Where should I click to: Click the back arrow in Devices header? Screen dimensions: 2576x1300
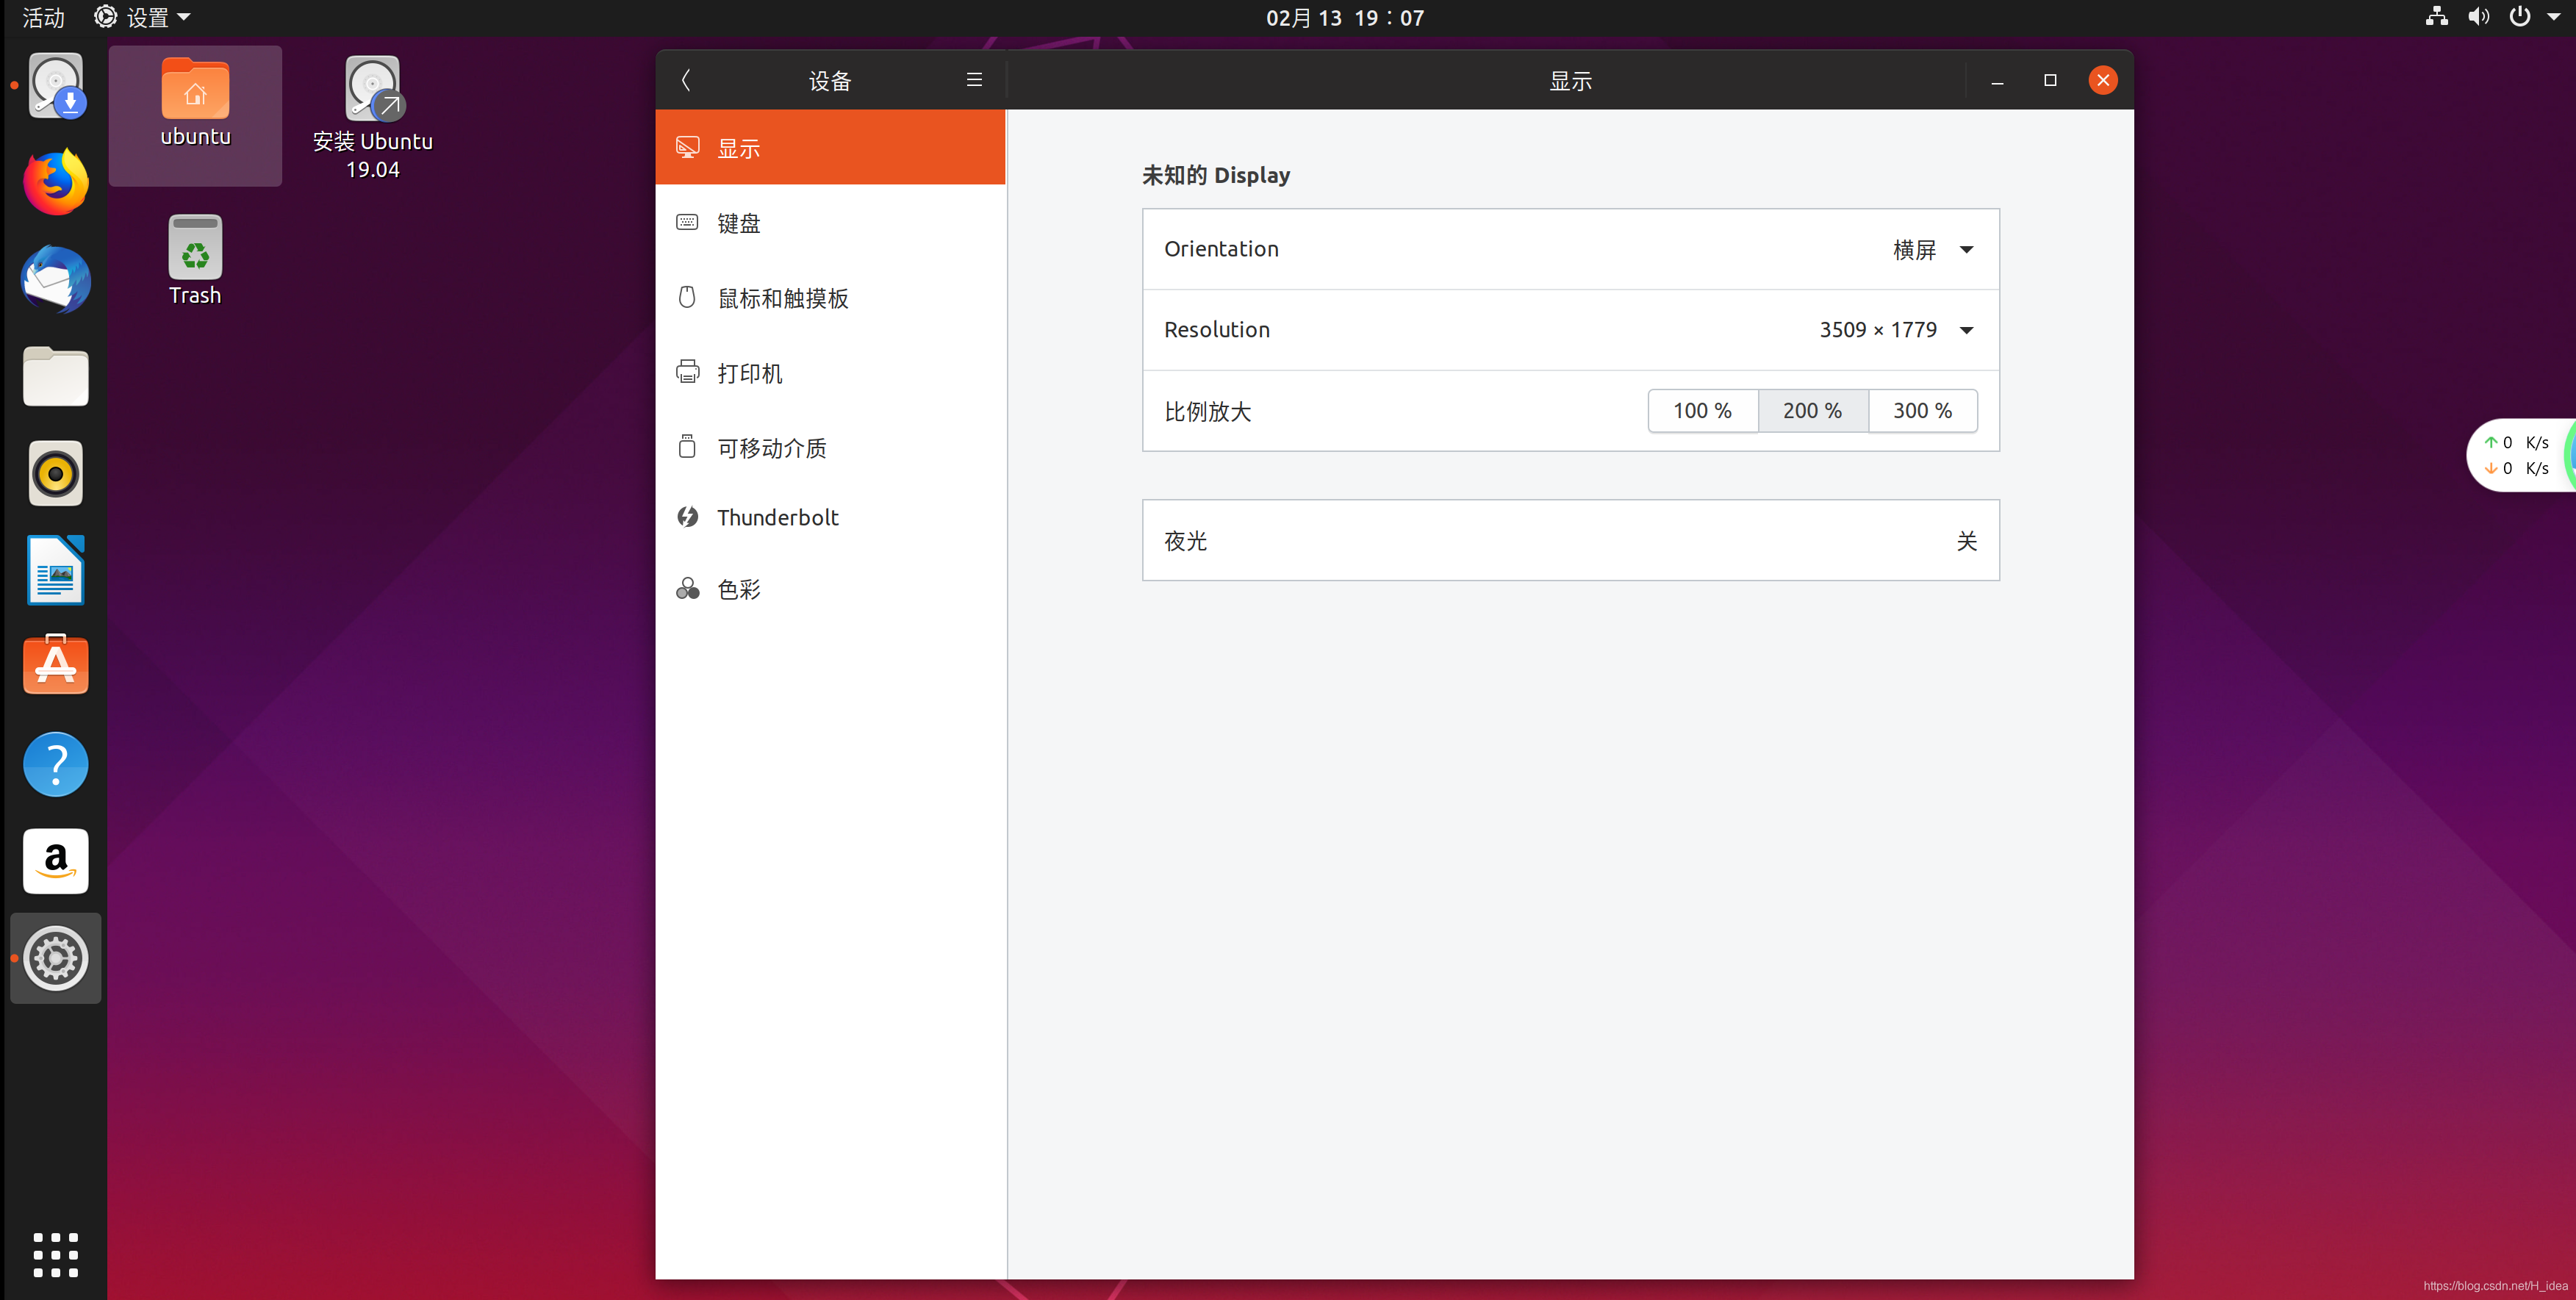[686, 80]
